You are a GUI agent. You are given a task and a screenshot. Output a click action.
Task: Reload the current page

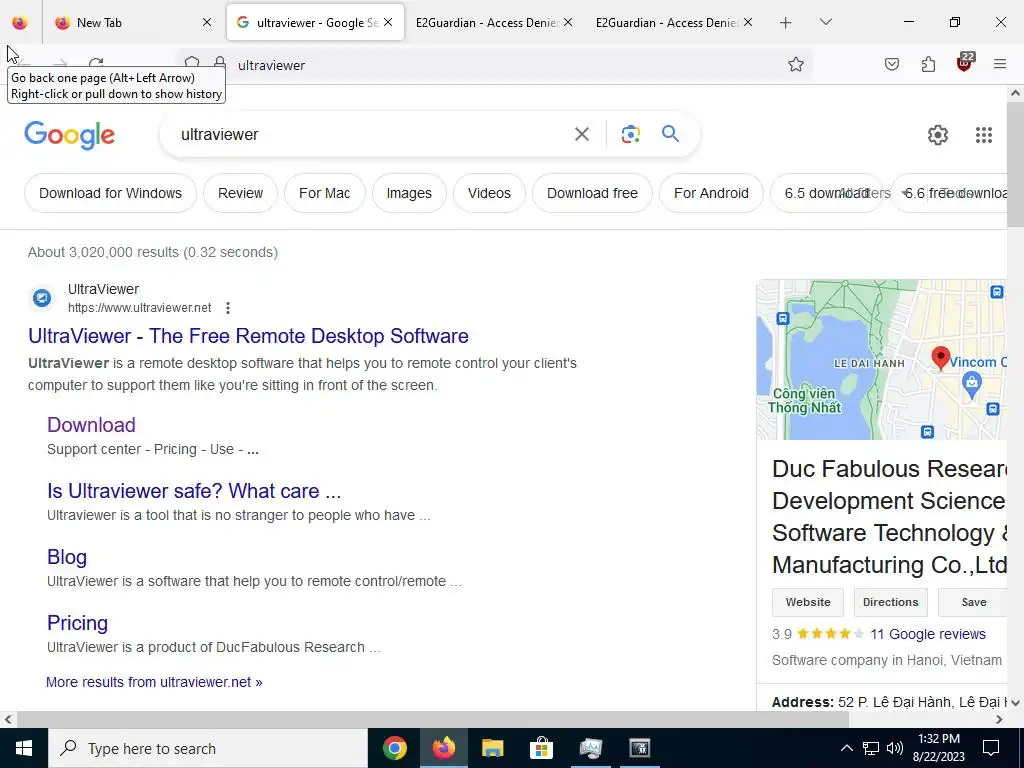pos(96,63)
